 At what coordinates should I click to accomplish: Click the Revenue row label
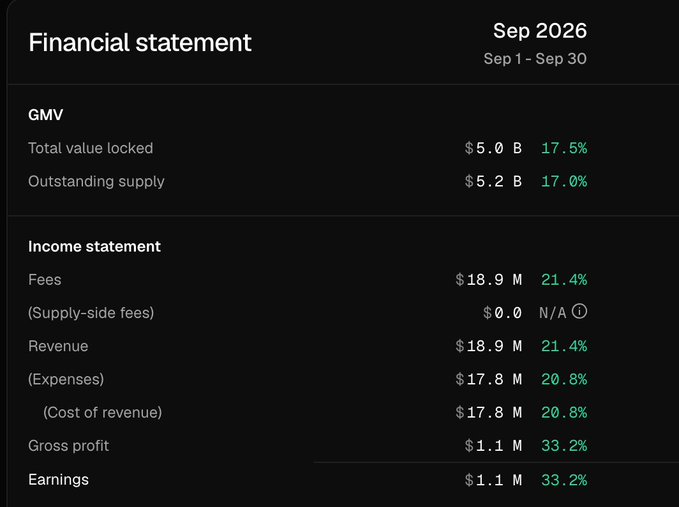58,346
